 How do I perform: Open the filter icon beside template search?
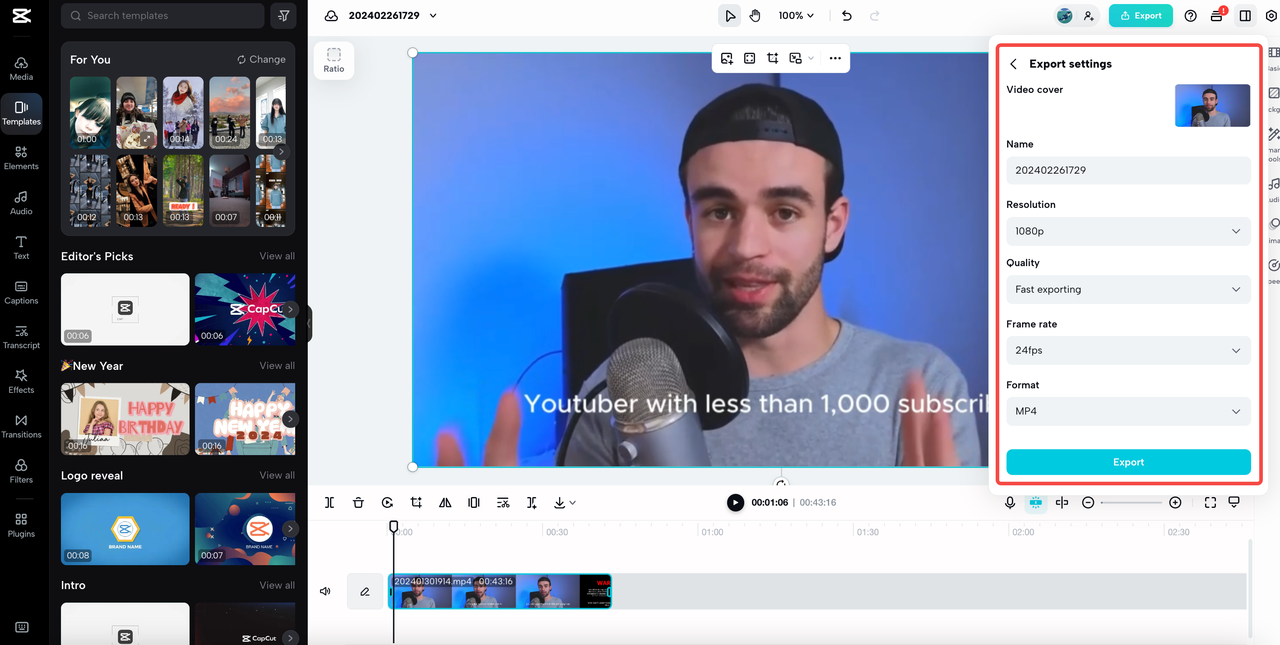click(x=283, y=16)
